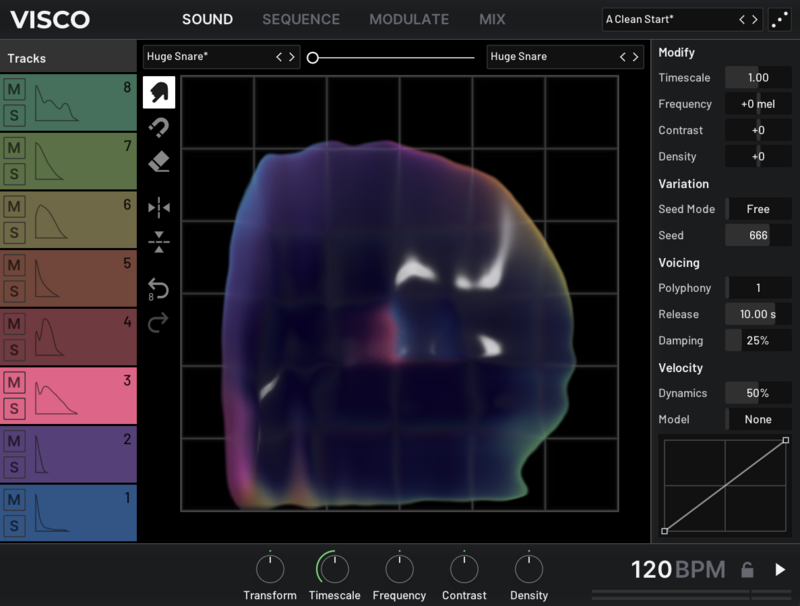Open the Seed Mode Free dropdown
The image size is (800, 606).
[758, 209]
